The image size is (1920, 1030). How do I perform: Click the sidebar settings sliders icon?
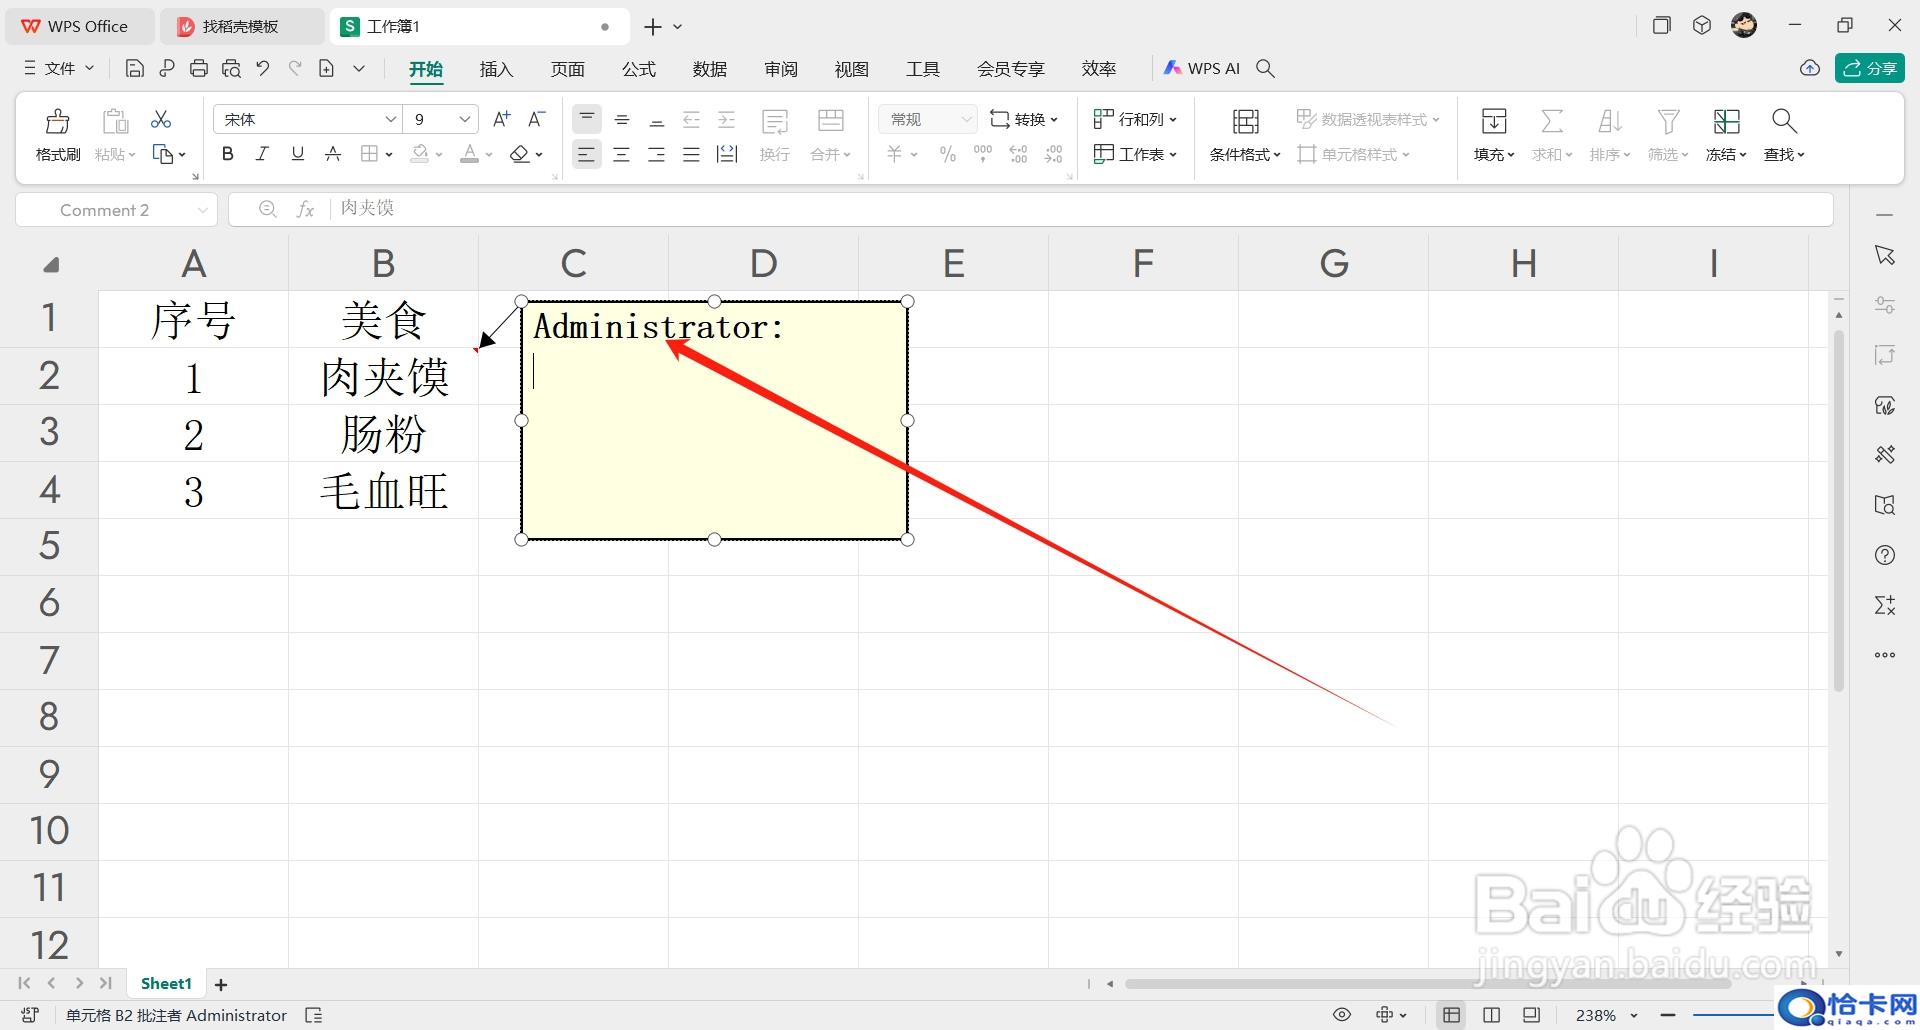point(1885,305)
